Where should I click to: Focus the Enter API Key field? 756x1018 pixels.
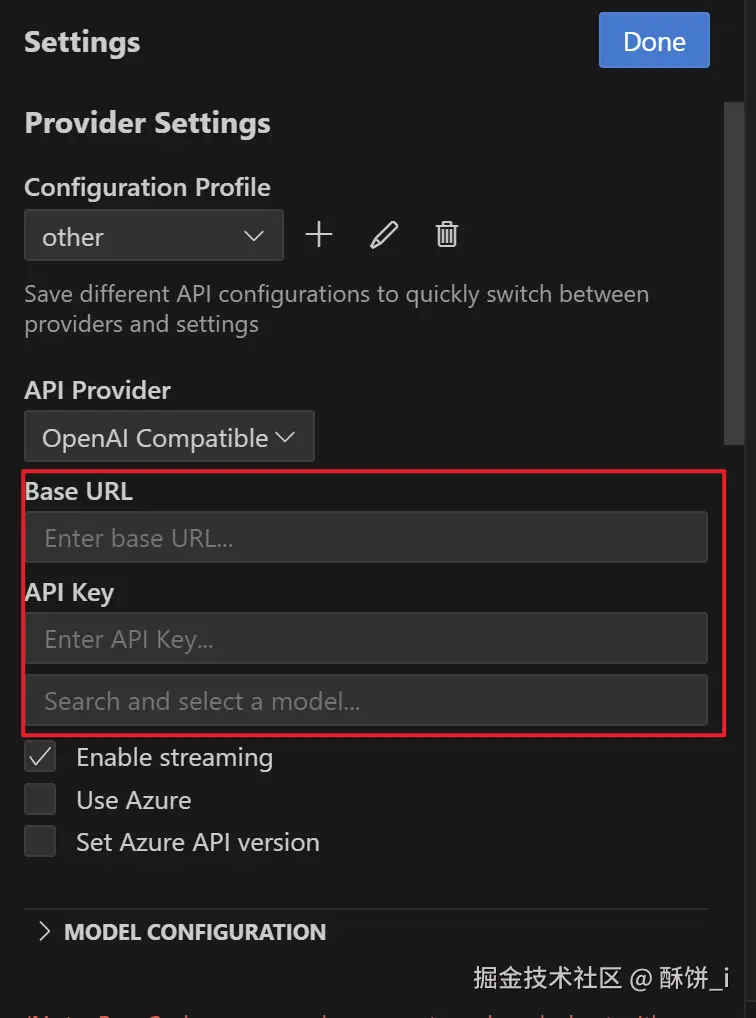(366, 639)
